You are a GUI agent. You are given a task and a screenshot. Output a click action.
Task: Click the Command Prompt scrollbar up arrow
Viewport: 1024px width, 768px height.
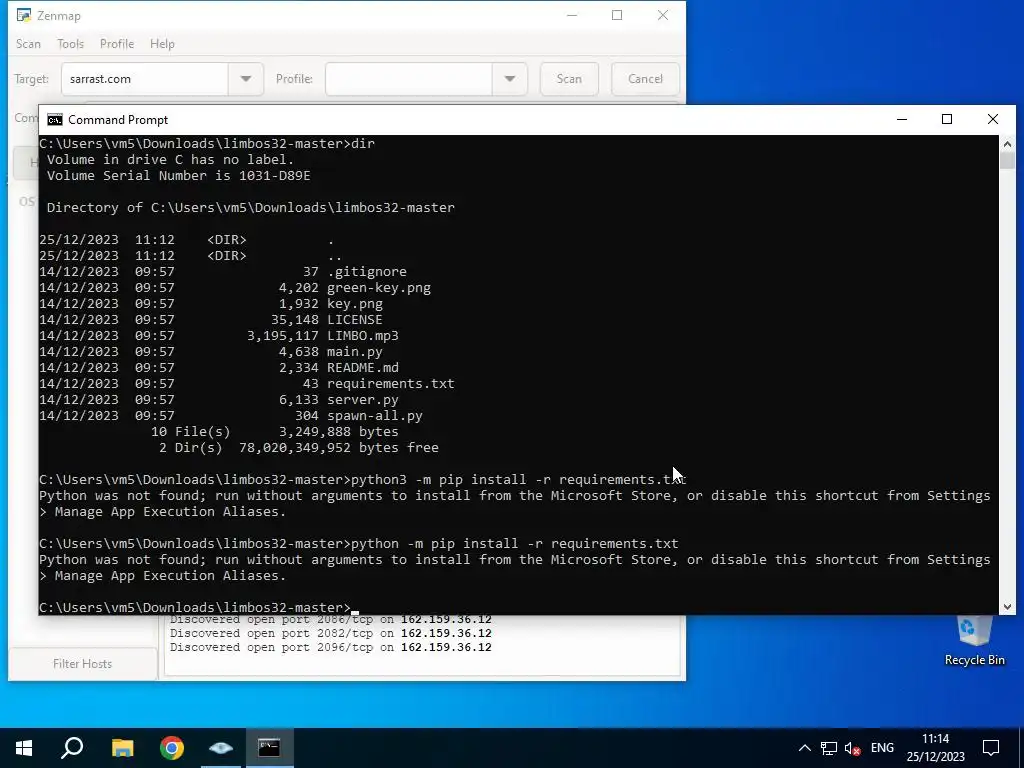point(1007,144)
